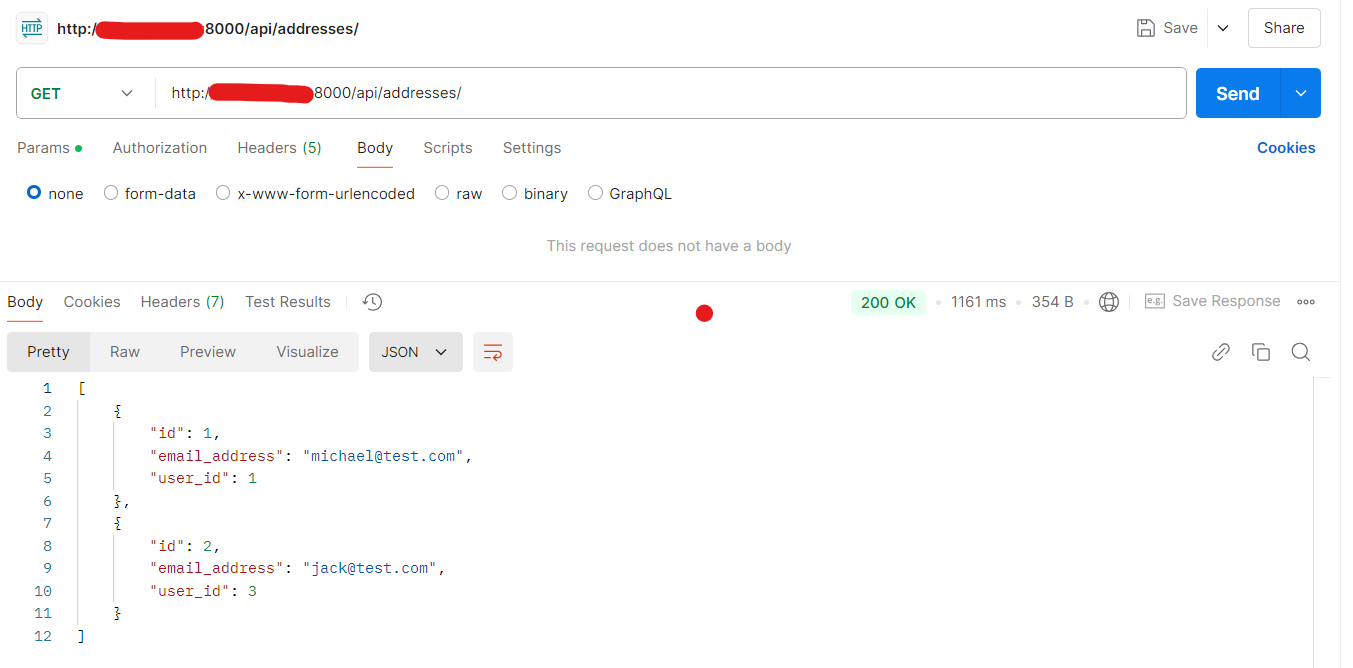Image resolution: width=1353 pixels, height=668 pixels.
Task: Select the raw body option
Action: point(442,193)
